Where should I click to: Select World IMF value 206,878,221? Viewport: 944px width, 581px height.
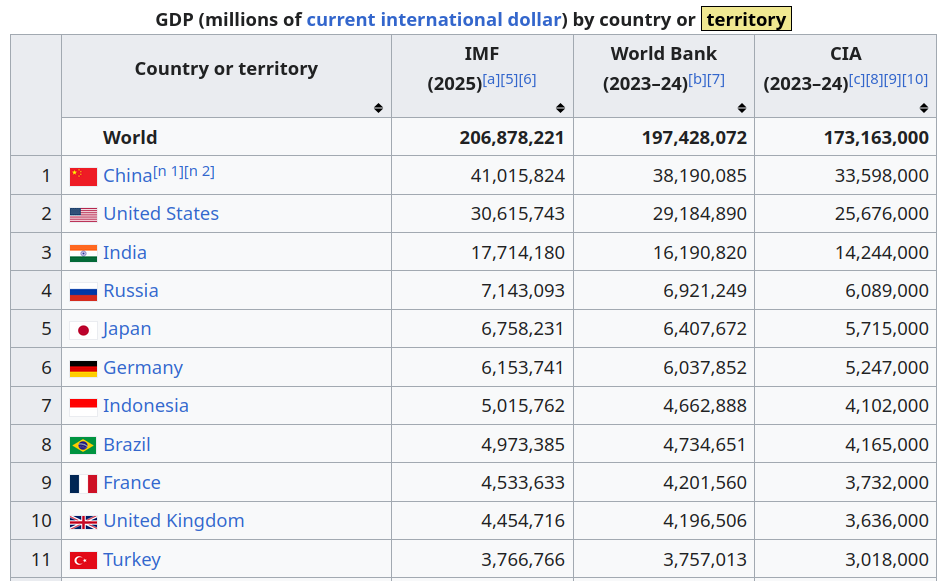coord(512,138)
